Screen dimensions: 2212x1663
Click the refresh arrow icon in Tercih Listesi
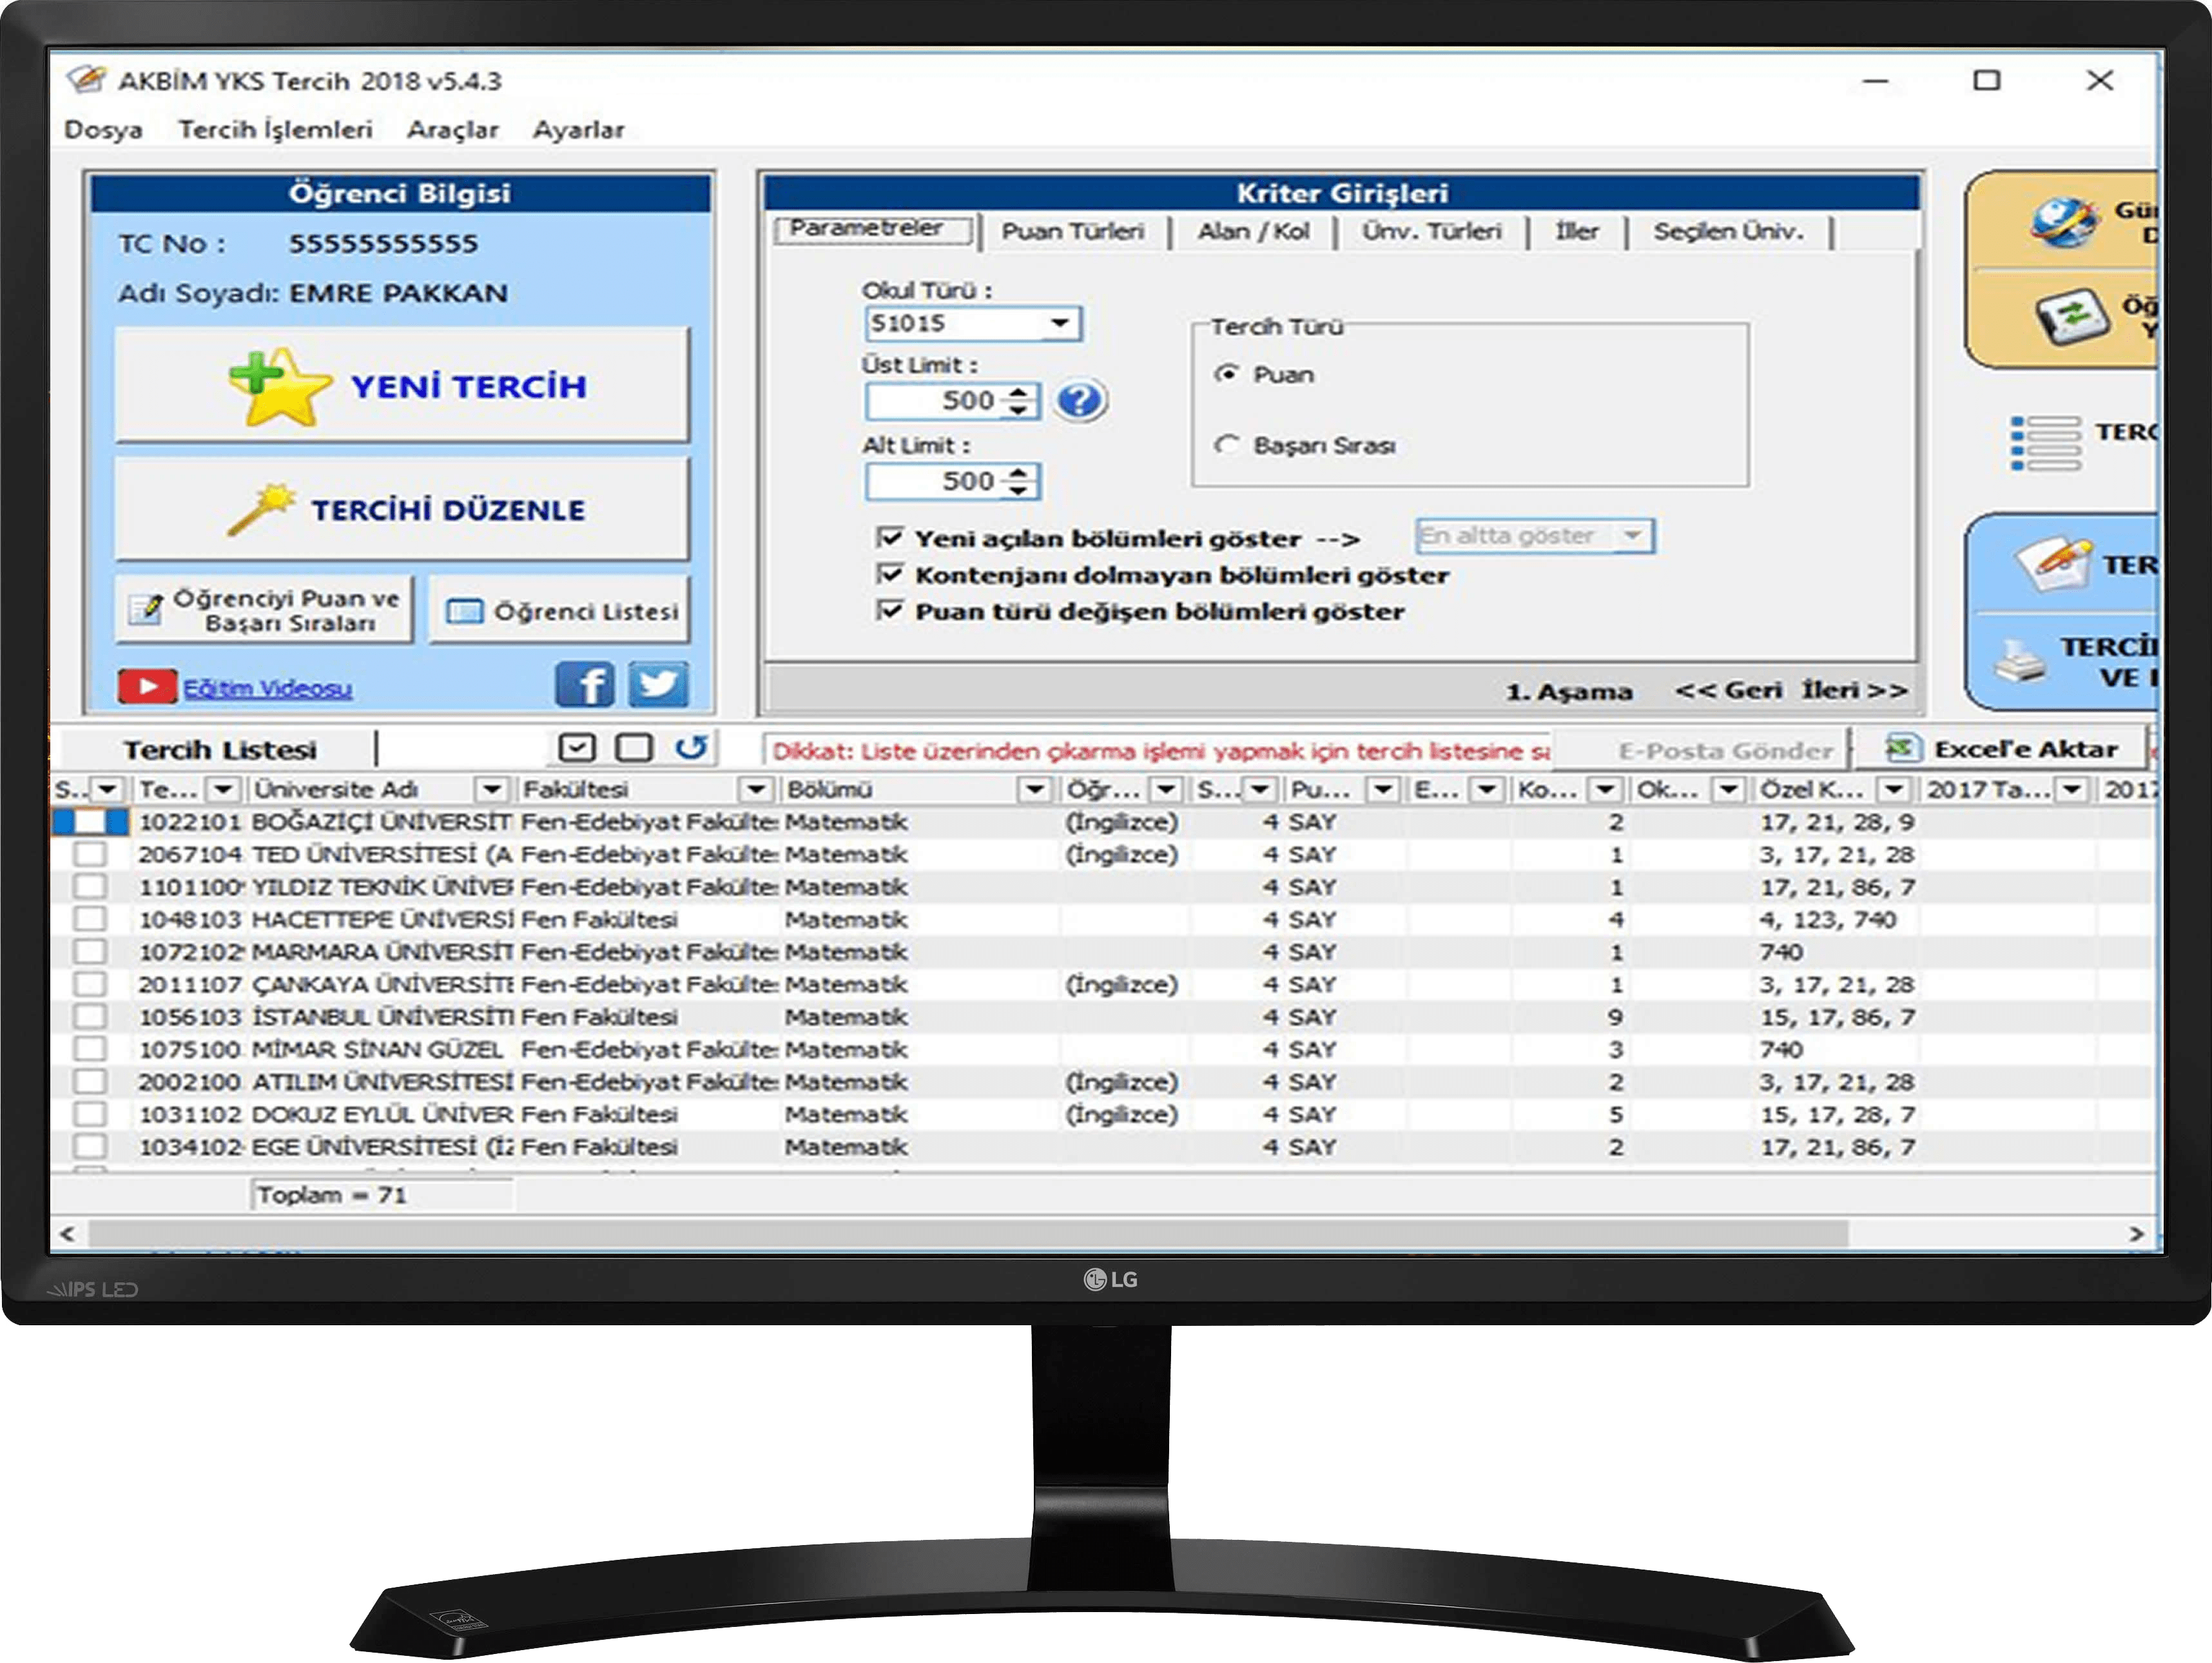coord(691,747)
